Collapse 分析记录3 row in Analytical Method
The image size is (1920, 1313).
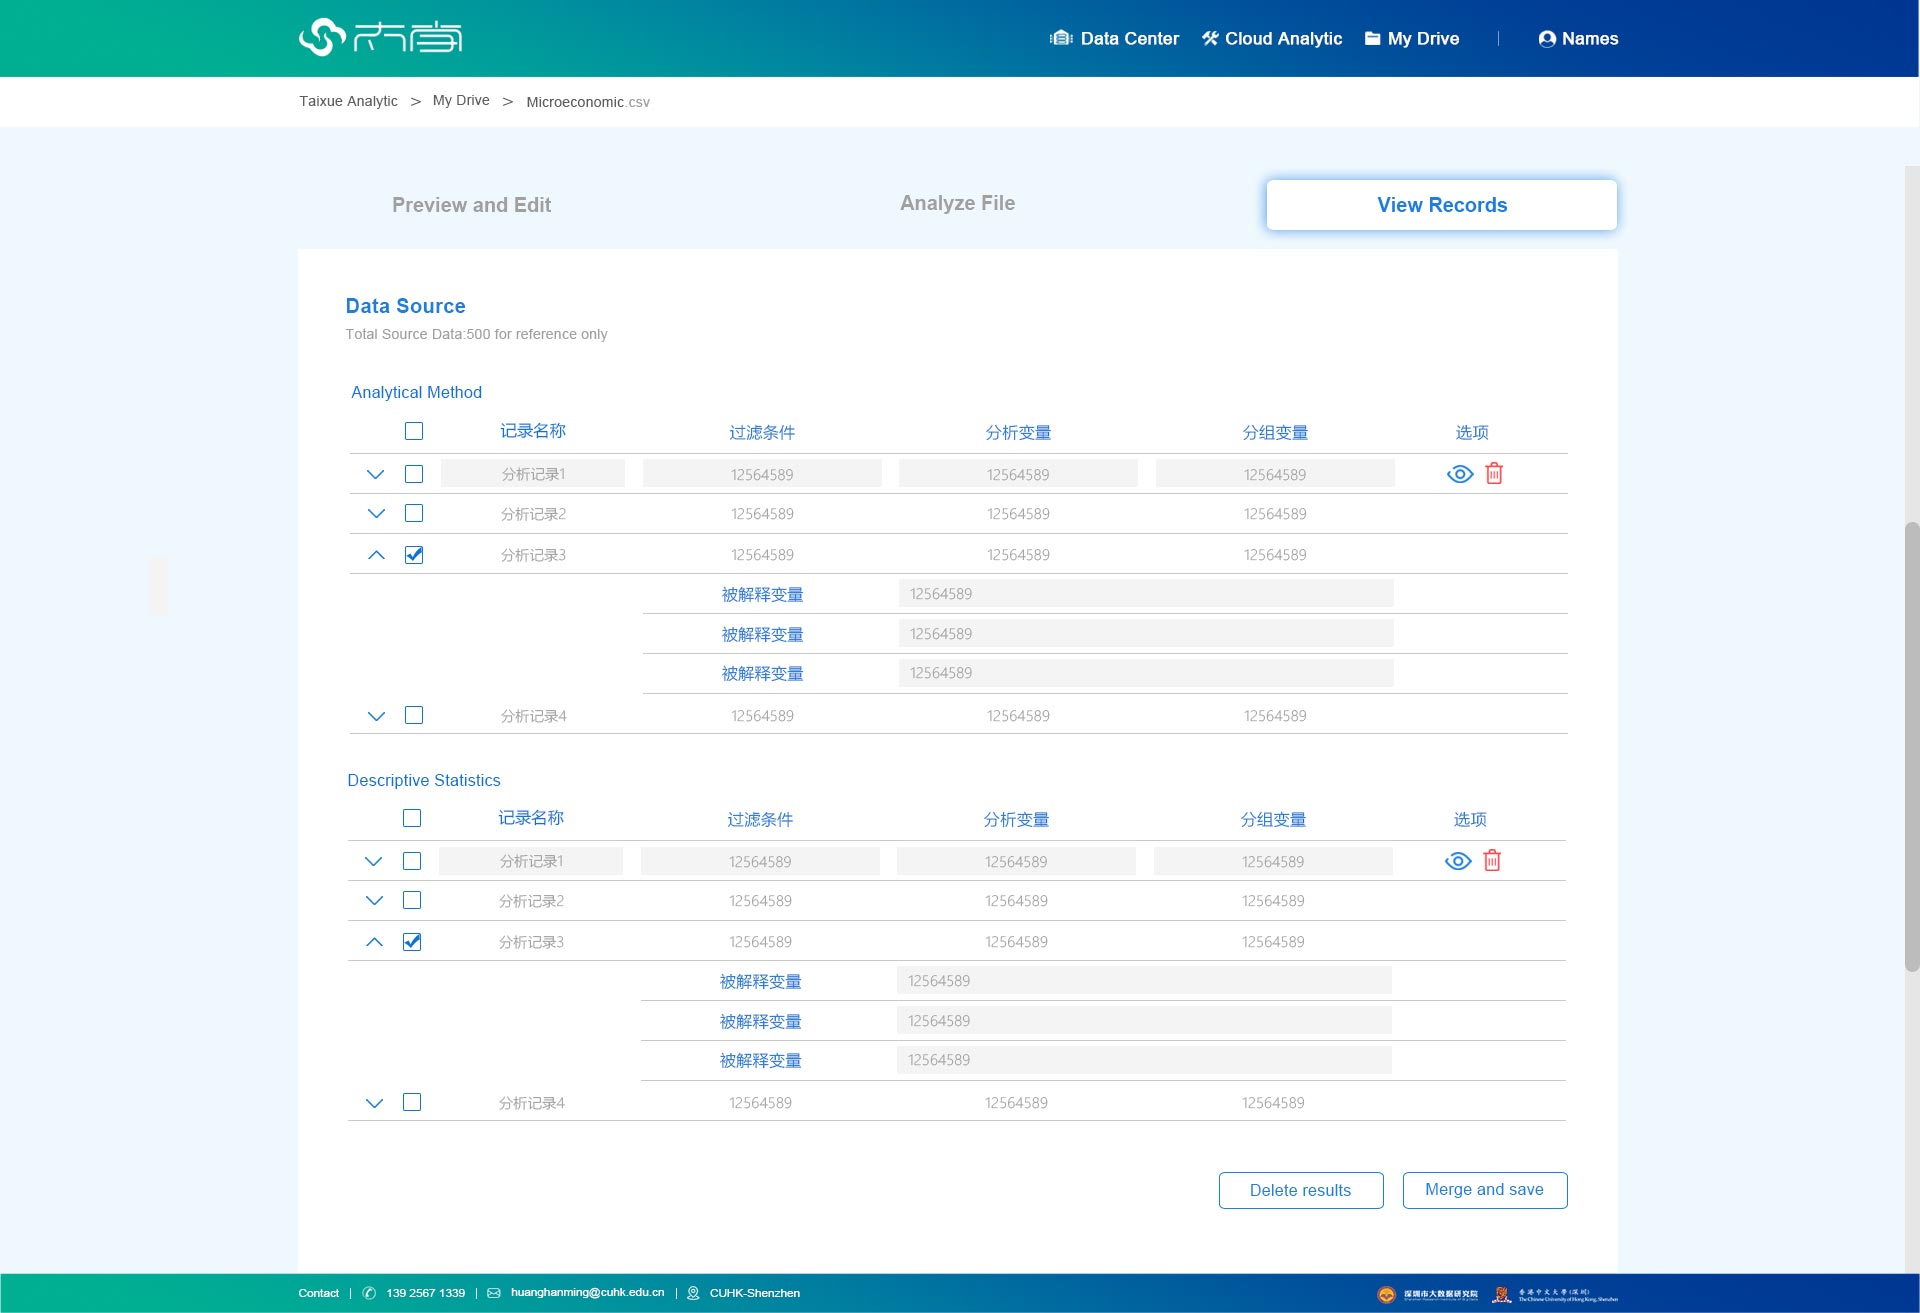pos(376,554)
